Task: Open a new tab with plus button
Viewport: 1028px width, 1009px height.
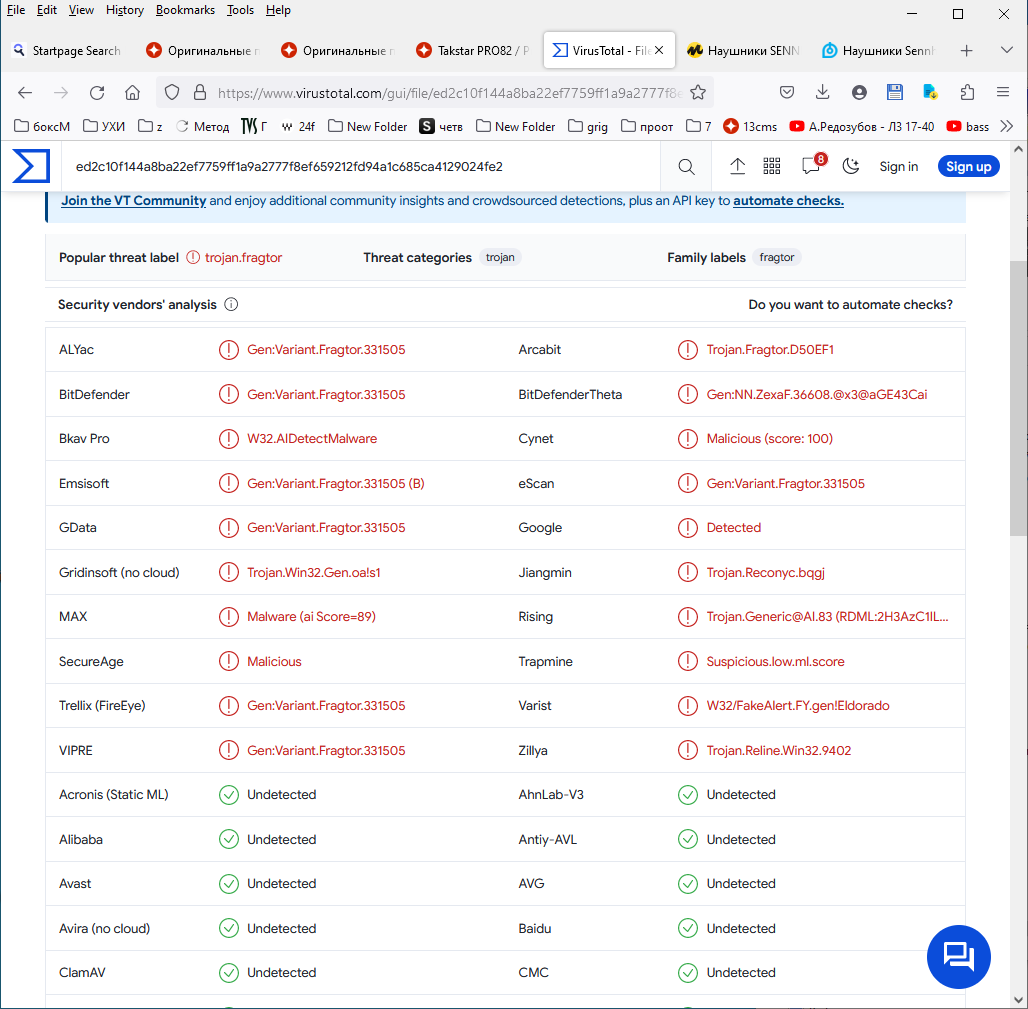Action: 966,50
